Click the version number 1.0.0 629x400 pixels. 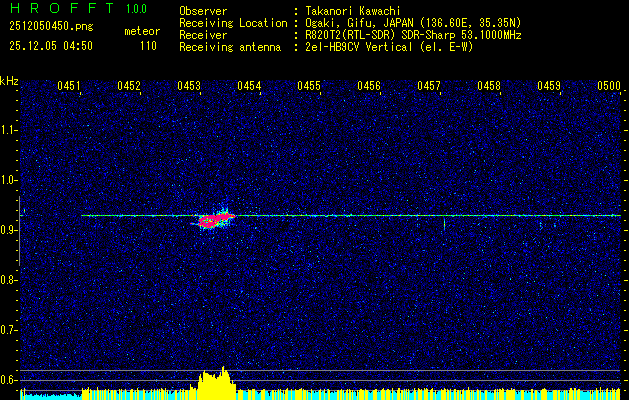click(136, 9)
